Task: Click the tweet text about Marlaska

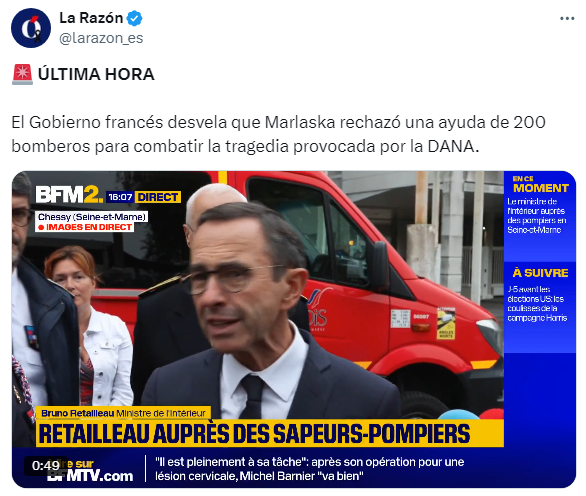Action: tap(278, 134)
